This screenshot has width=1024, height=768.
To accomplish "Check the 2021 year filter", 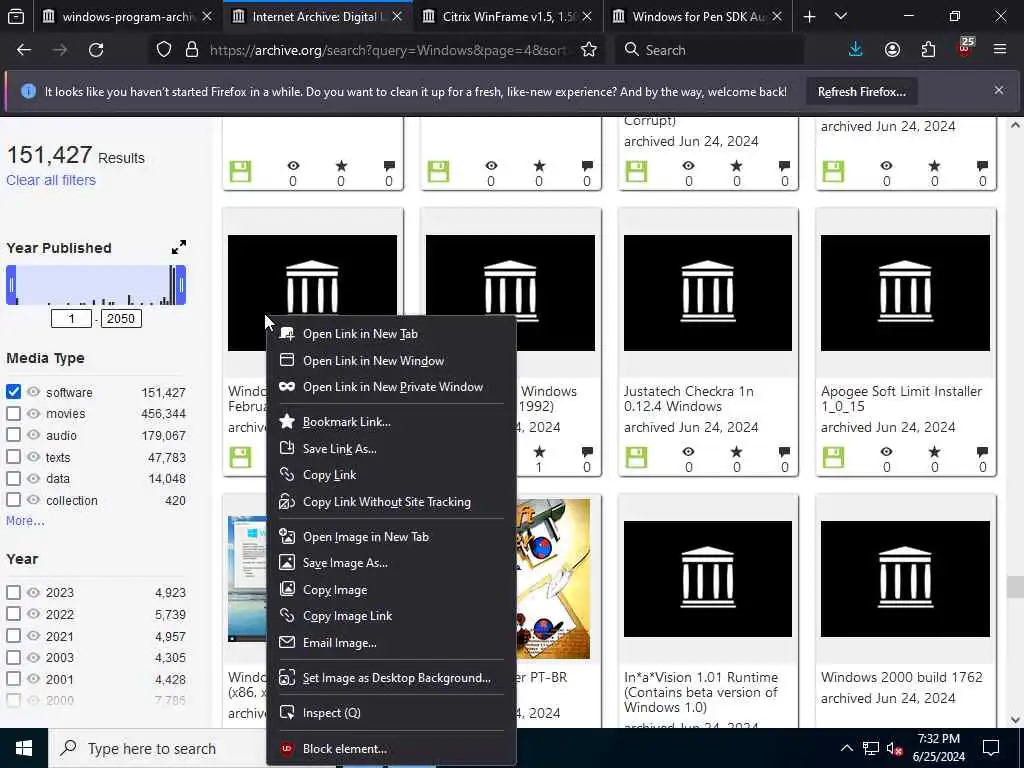I will click(x=13, y=636).
